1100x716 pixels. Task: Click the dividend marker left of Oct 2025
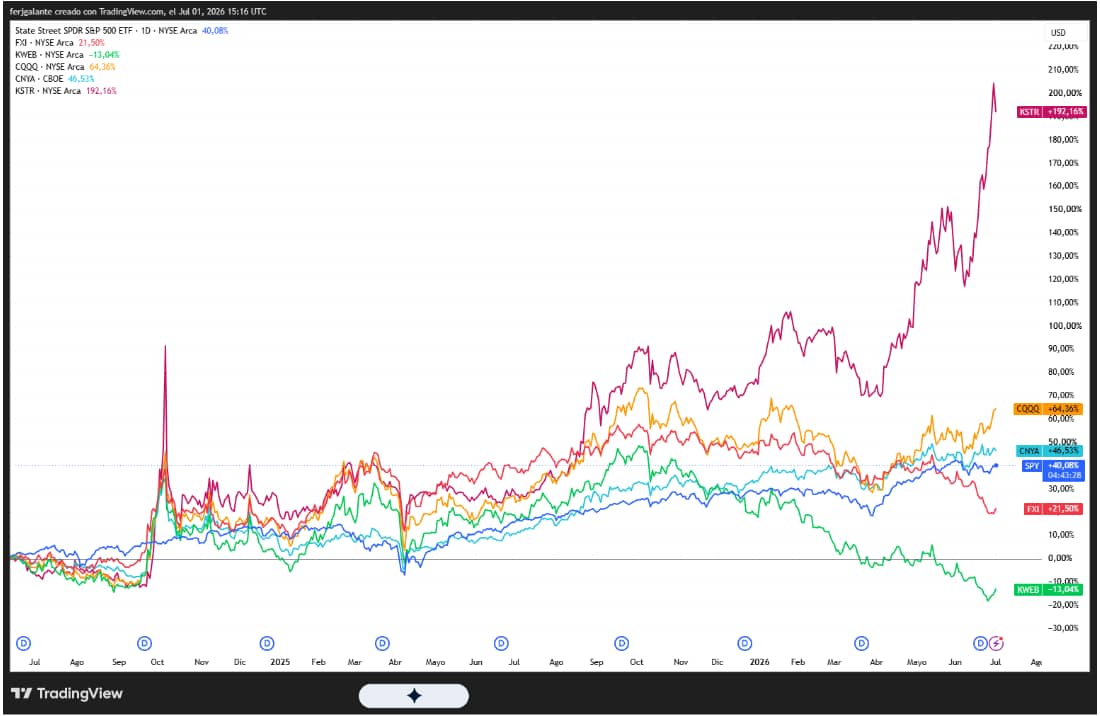(x=622, y=643)
